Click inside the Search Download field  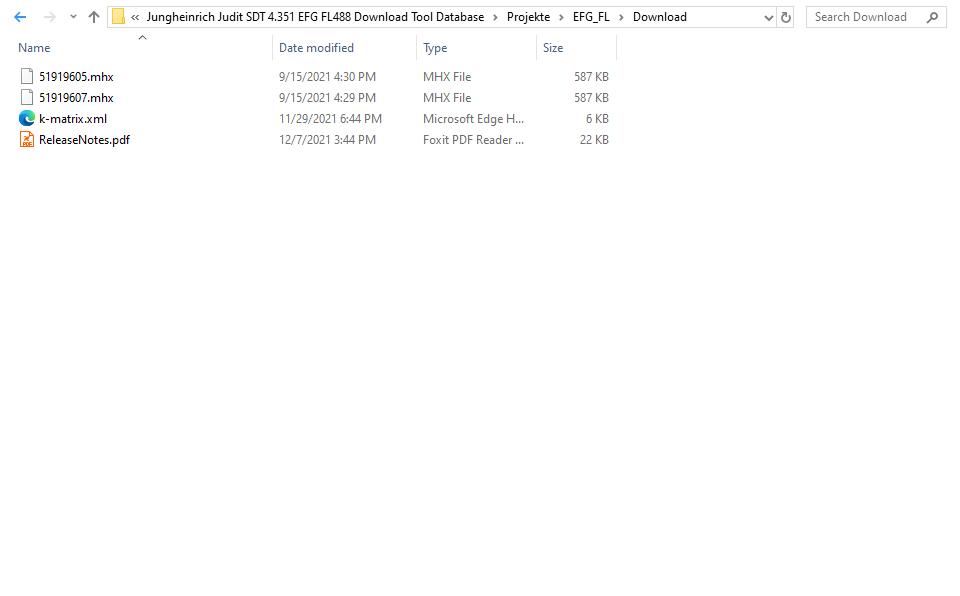click(x=860, y=16)
